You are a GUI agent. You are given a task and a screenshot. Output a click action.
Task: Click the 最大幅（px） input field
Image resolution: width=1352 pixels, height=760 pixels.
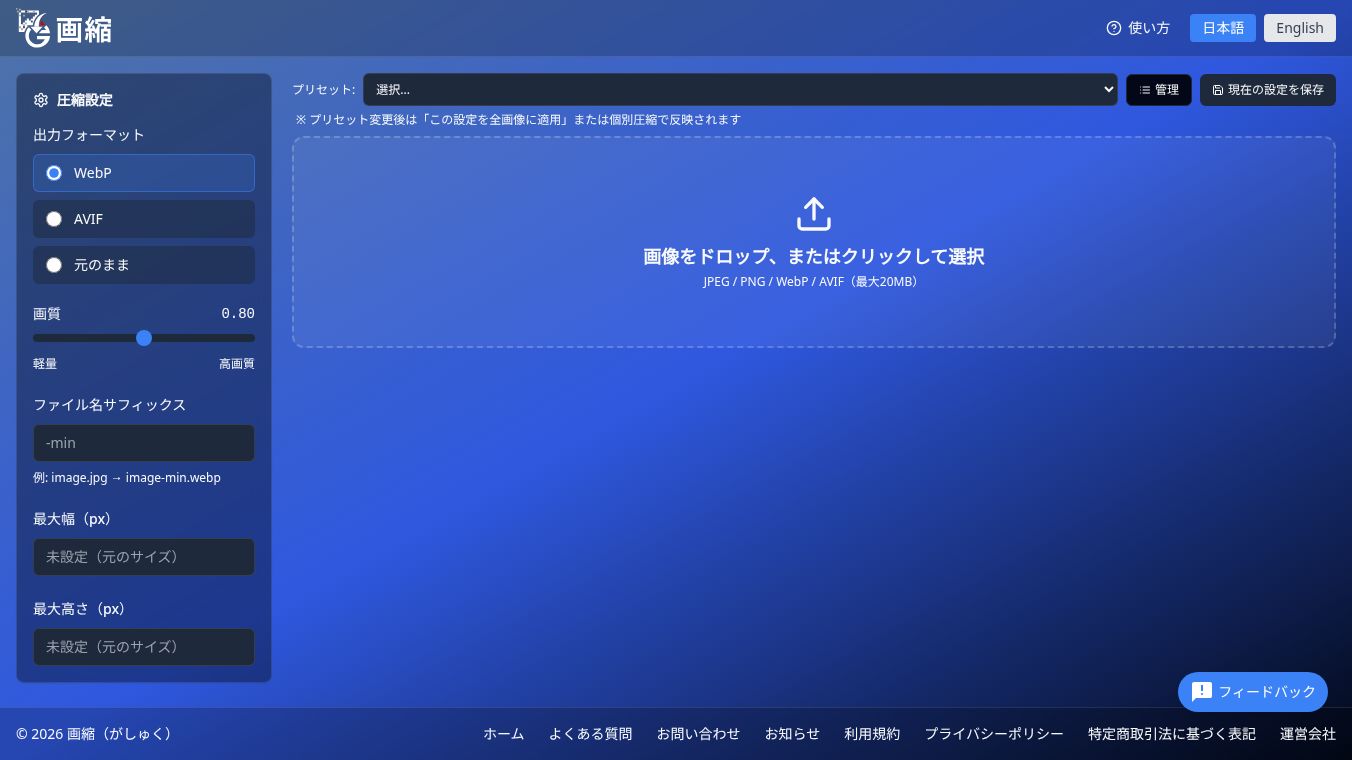tap(144, 557)
